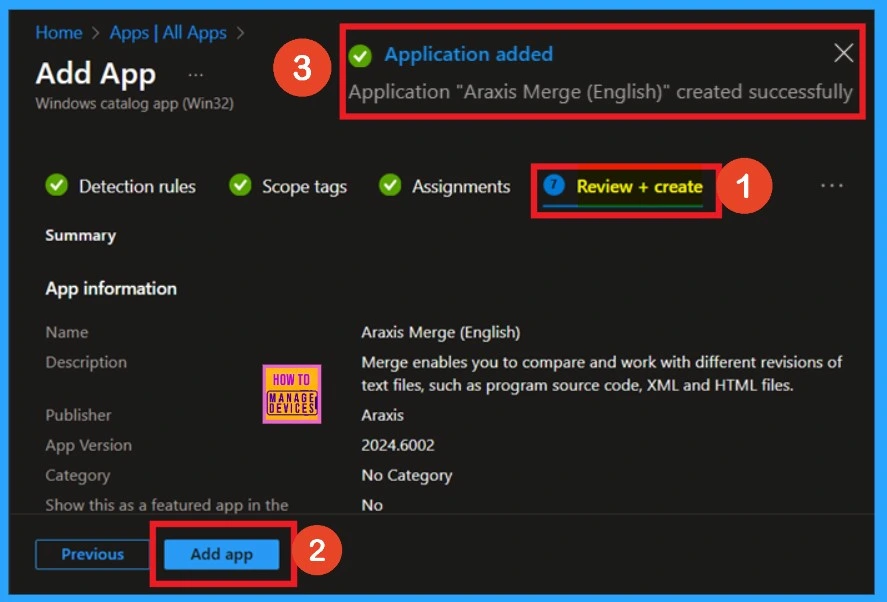
Task: Dismiss the Application added notification
Action: click(843, 53)
